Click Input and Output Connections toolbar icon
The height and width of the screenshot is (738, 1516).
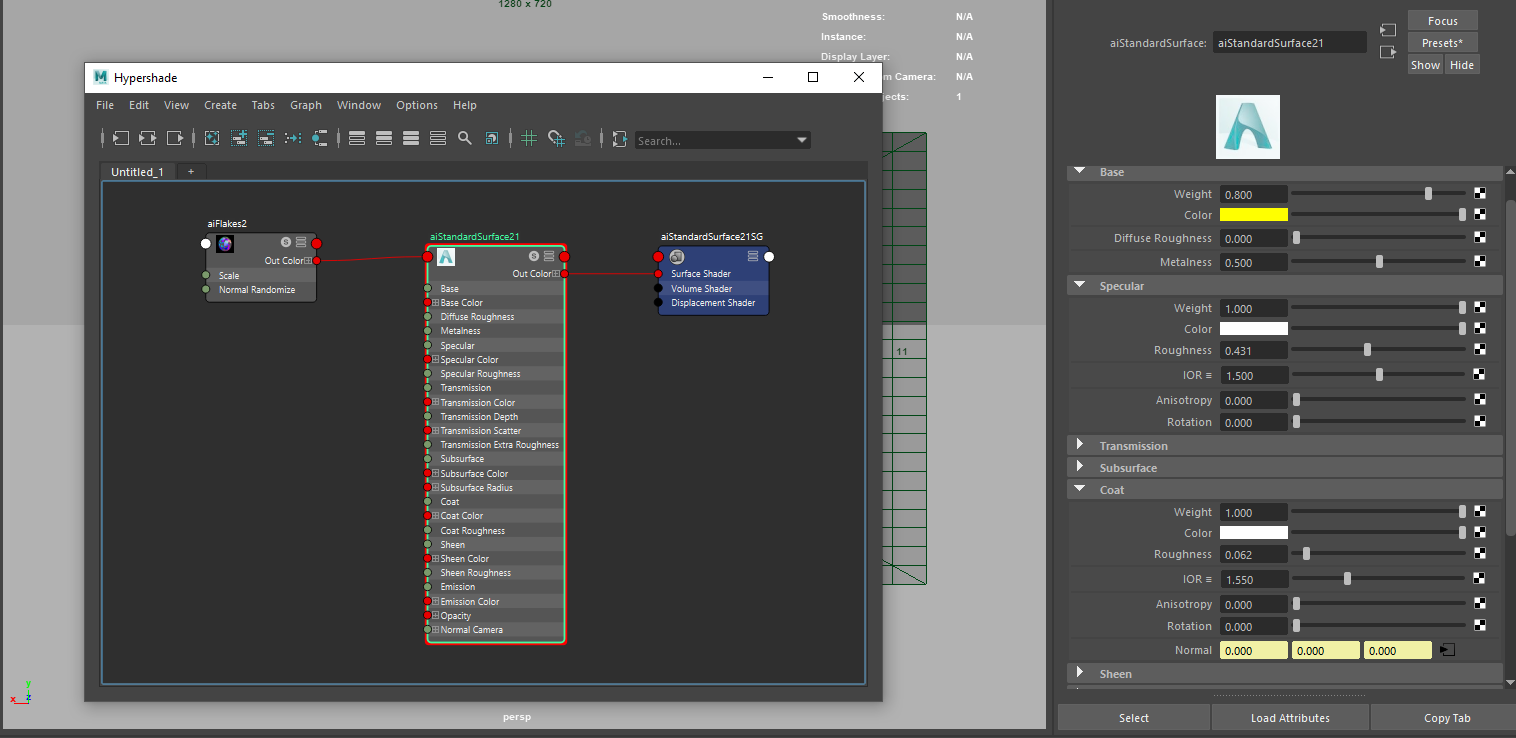148,138
